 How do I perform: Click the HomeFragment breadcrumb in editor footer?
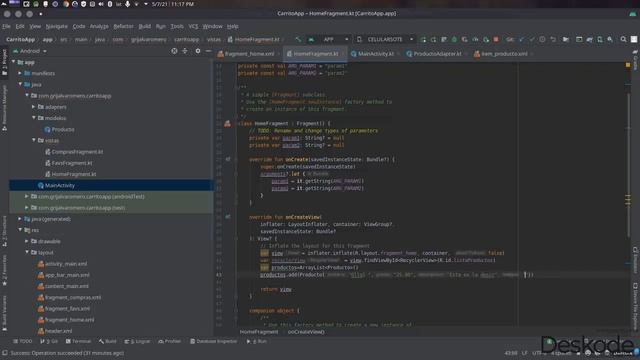click(x=259, y=332)
